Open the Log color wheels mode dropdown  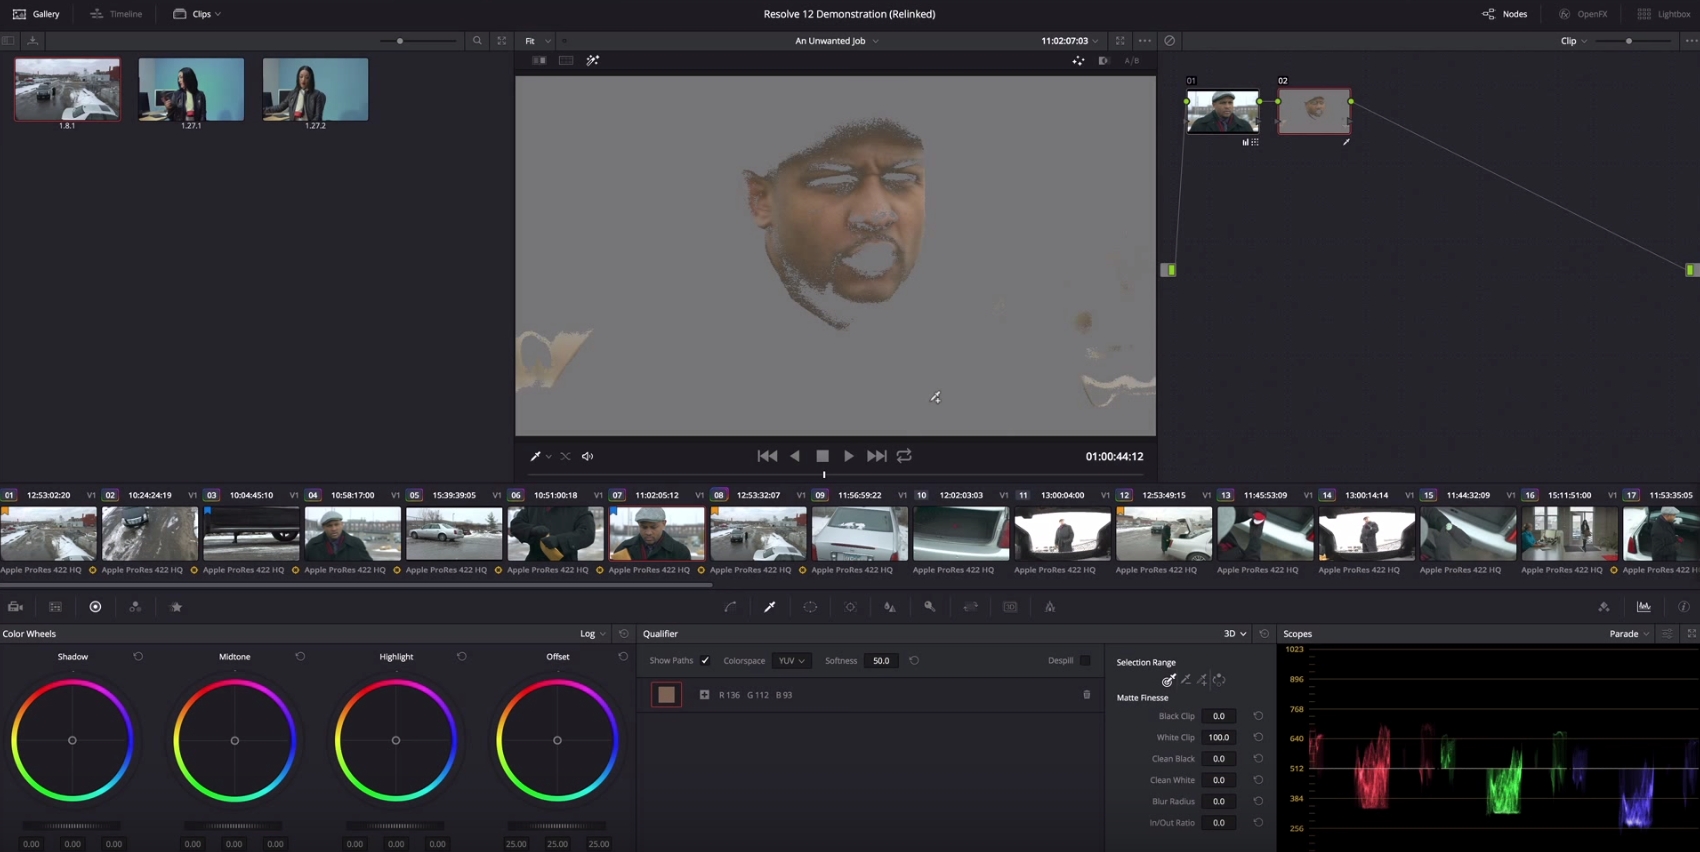pyautogui.click(x=592, y=634)
